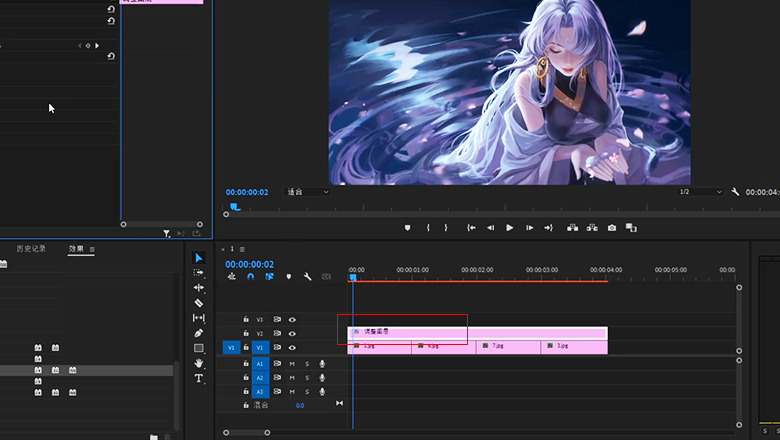Select the 3.jpg clip on V1

[574, 347]
